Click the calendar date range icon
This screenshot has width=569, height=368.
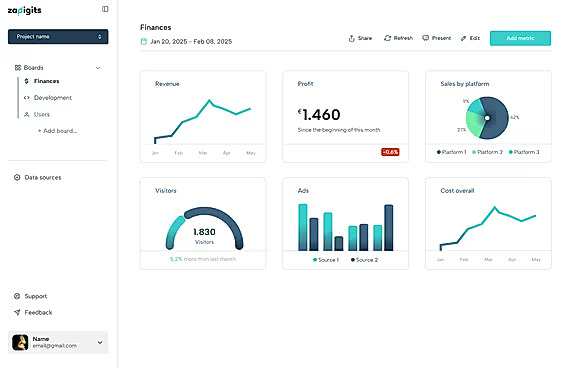coord(144,41)
